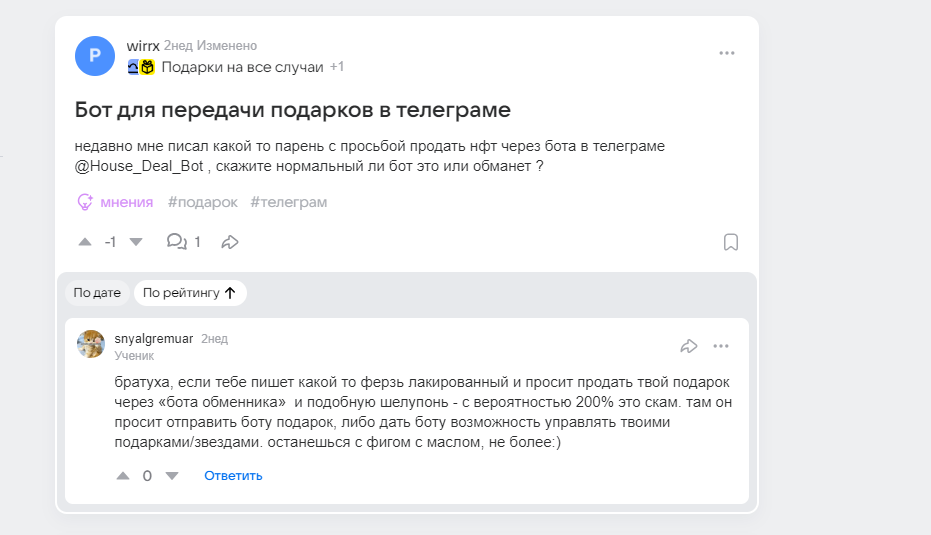Downvote snyalgremuar's answer
Screen dimensions: 931x535
(x=171, y=476)
